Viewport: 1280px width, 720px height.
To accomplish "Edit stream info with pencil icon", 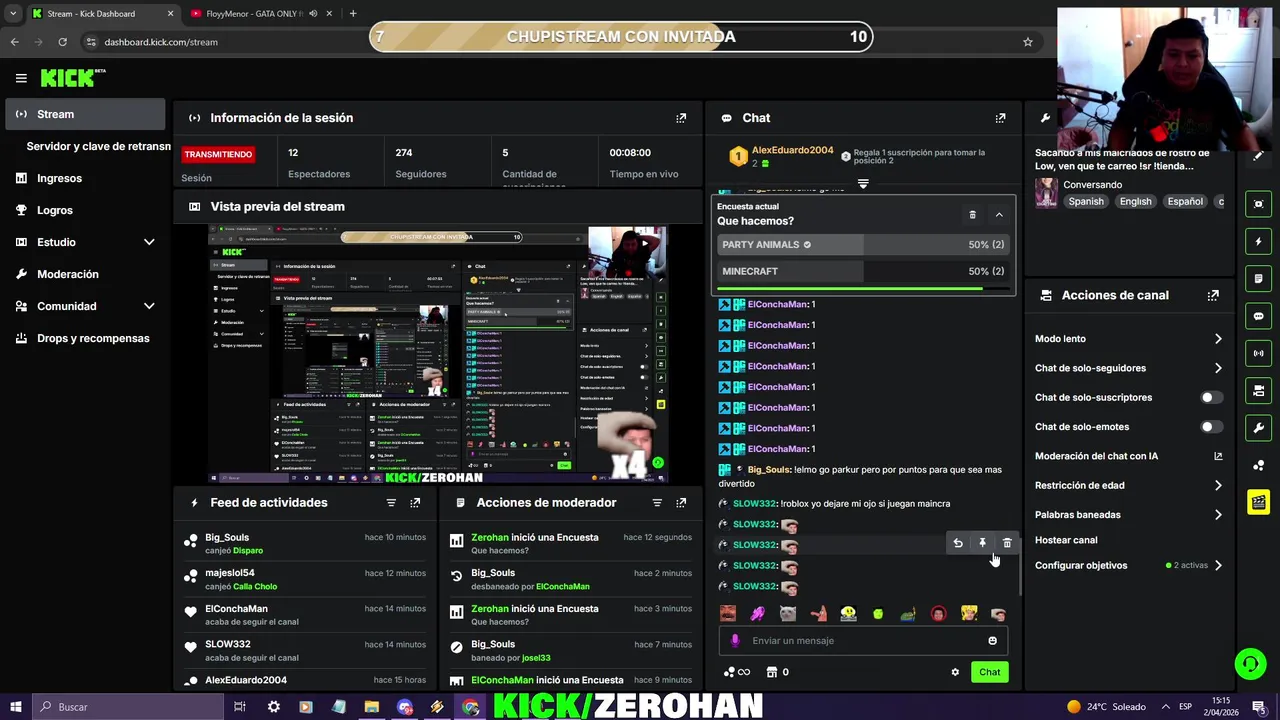I will click(1258, 156).
